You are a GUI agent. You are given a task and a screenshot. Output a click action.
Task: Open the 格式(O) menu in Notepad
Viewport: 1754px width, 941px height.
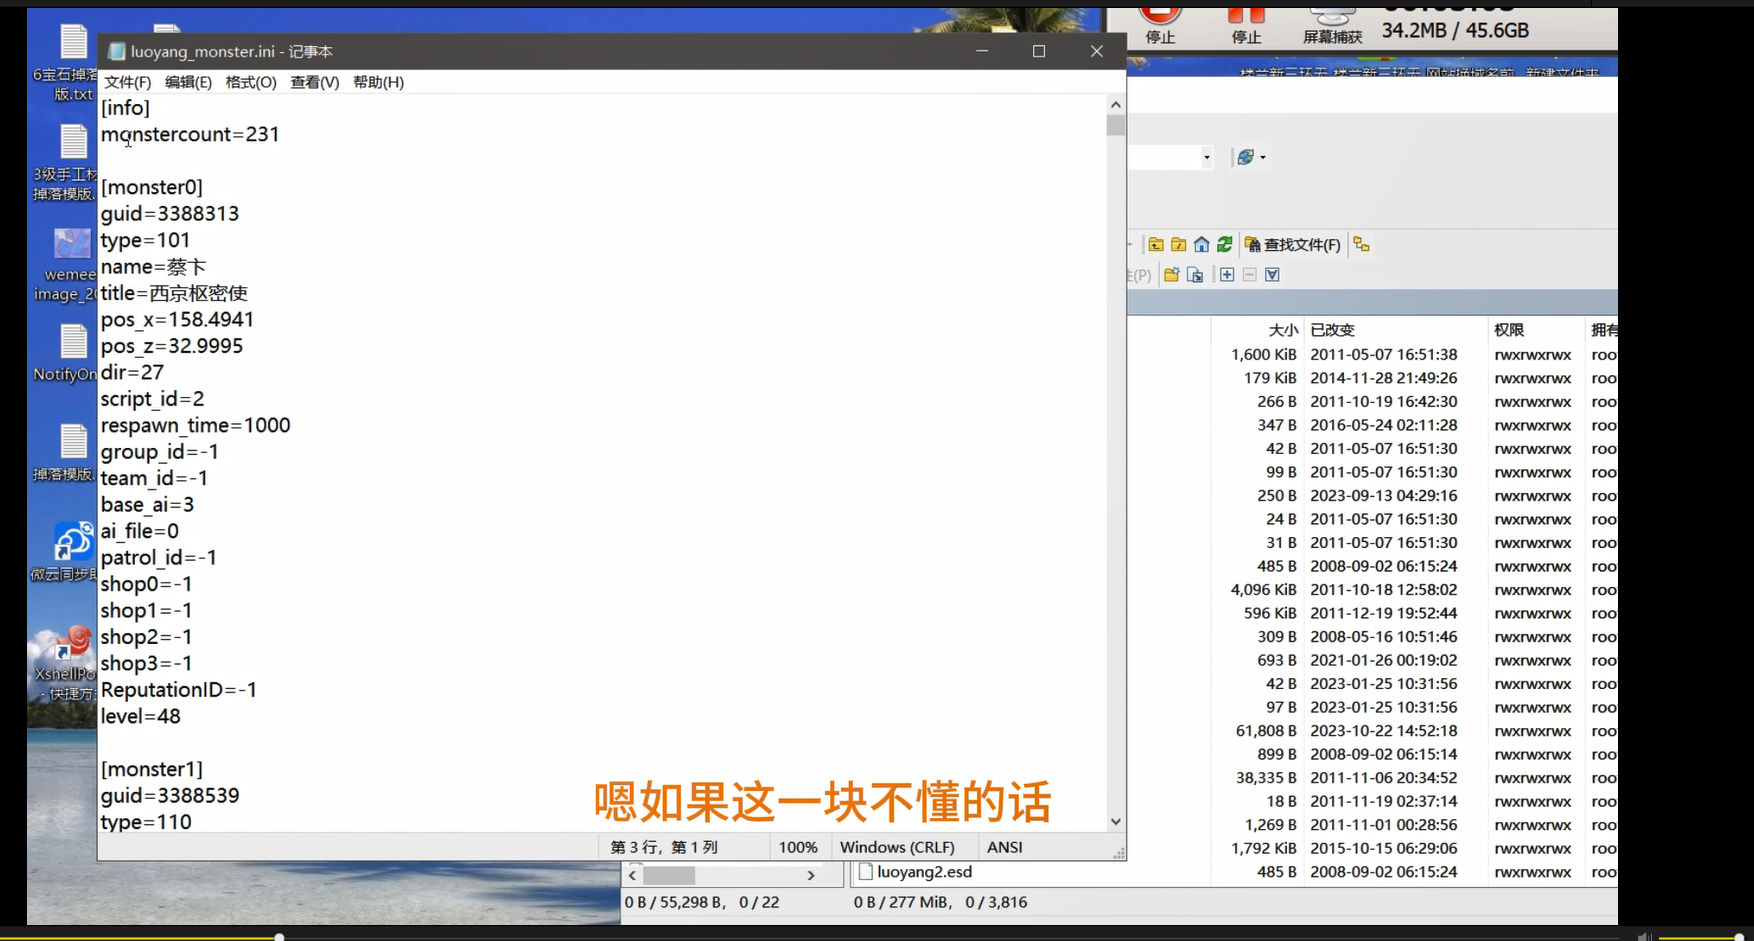tap(250, 82)
